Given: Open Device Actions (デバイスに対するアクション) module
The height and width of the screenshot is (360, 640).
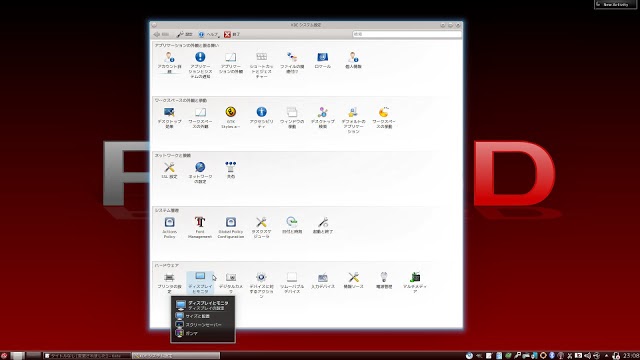Looking at the screenshot, I should click(262, 285).
